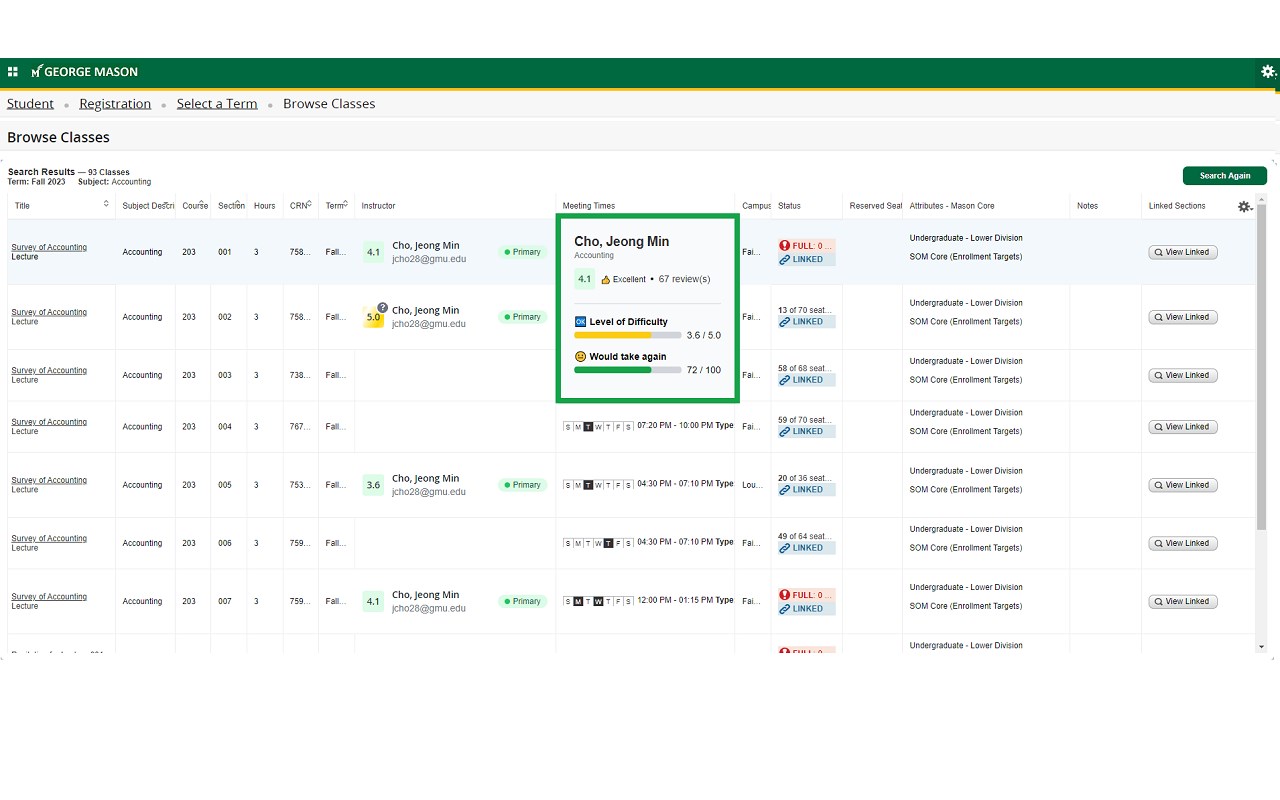This screenshot has width=1280, height=800.
Task: Click View Linked for section 001
Action: 1183,252
